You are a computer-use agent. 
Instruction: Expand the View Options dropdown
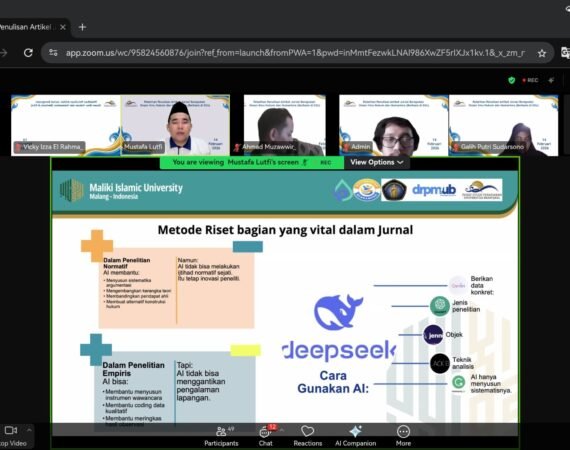pyautogui.click(x=377, y=162)
